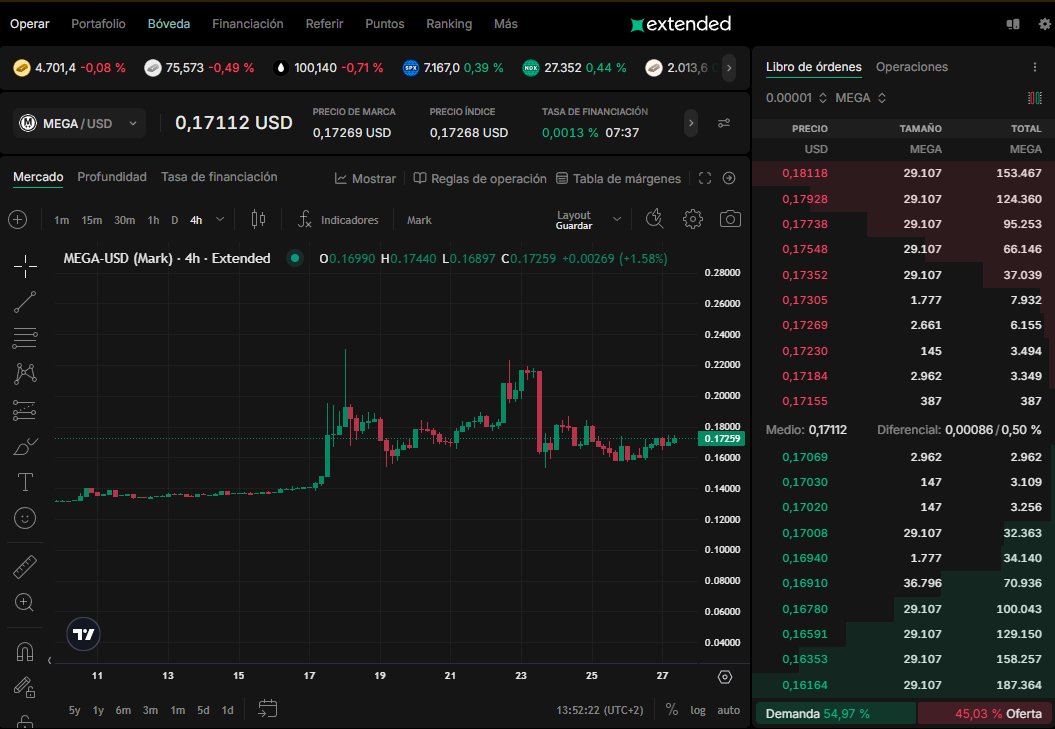Click the extended logo
This screenshot has height=729, width=1055.
pos(680,24)
